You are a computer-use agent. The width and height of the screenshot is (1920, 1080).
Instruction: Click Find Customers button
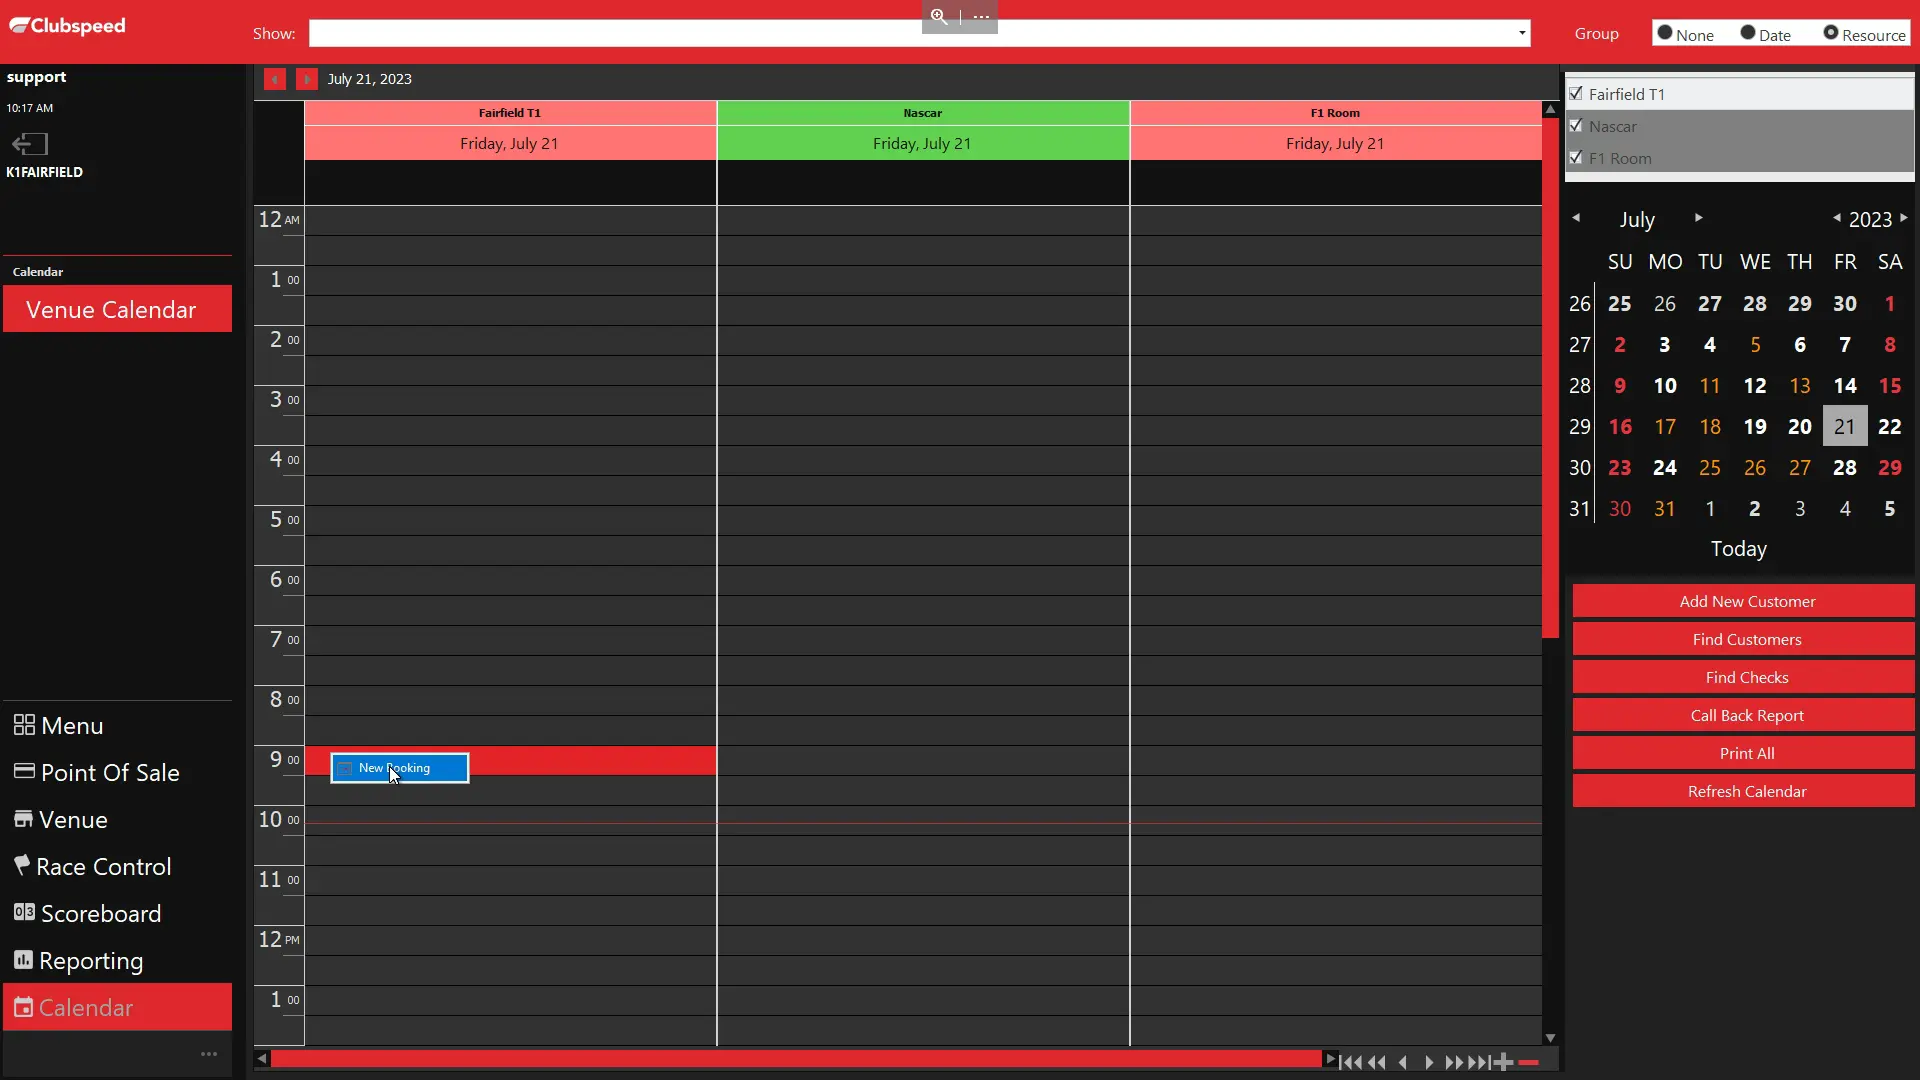point(1744,639)
